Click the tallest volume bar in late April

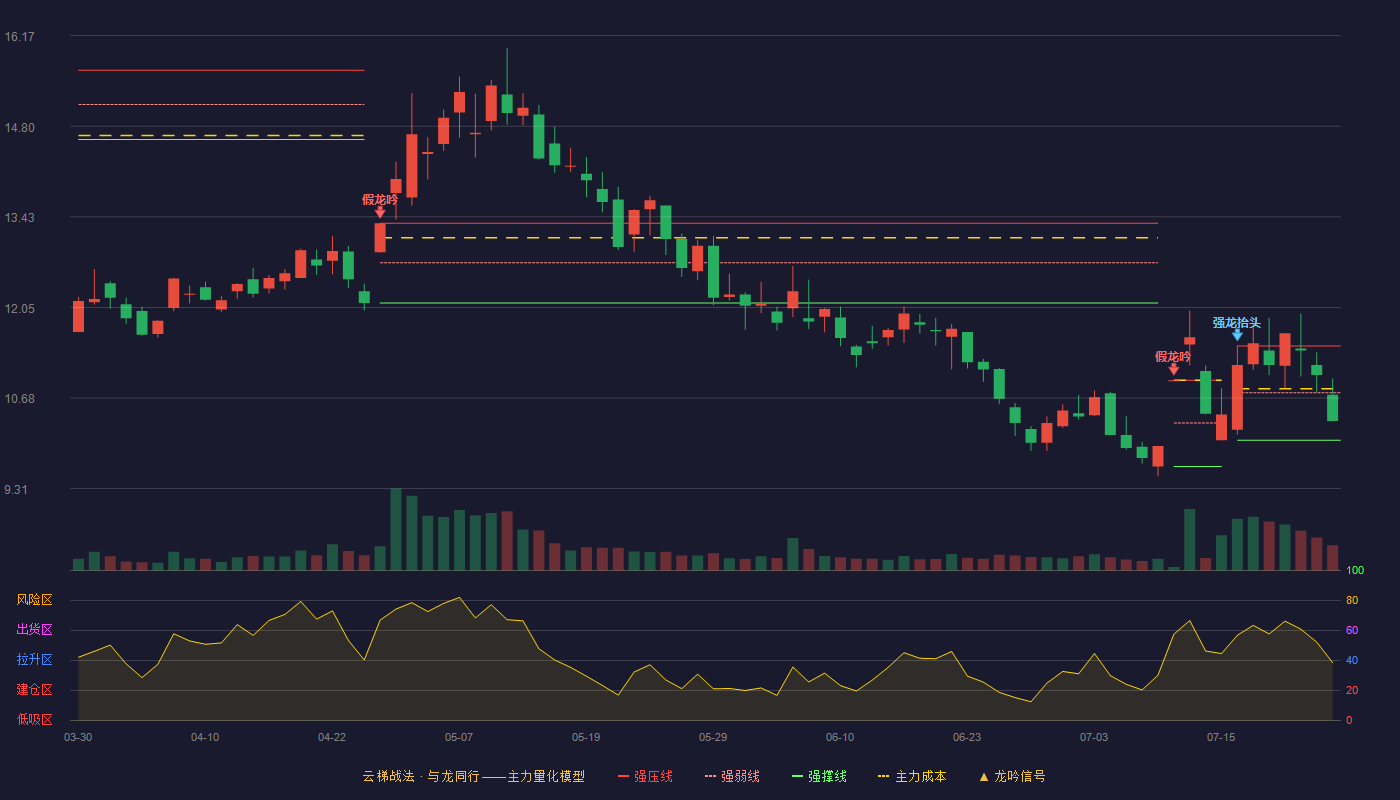(396, 529)
